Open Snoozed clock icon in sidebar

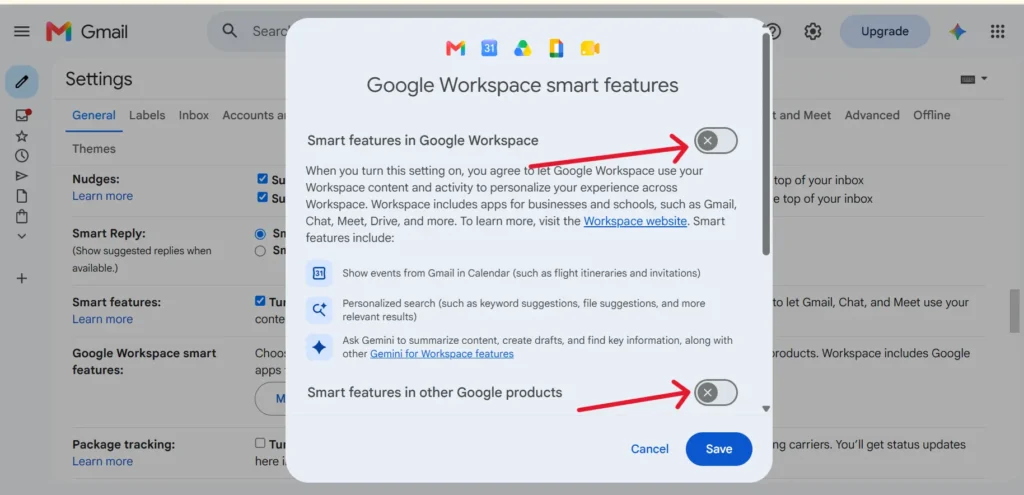(22, 155)
